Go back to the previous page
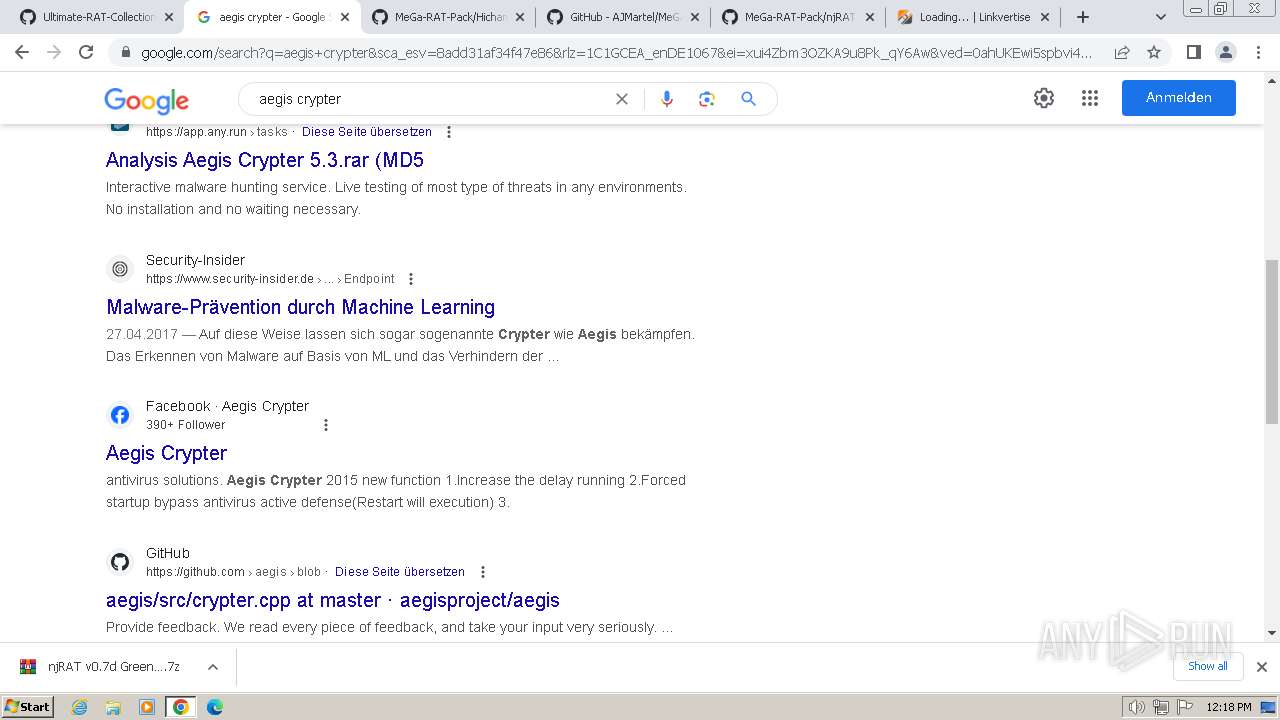Screen dimensions: 1280x720 pyautogui.click(x=22, y=52)
